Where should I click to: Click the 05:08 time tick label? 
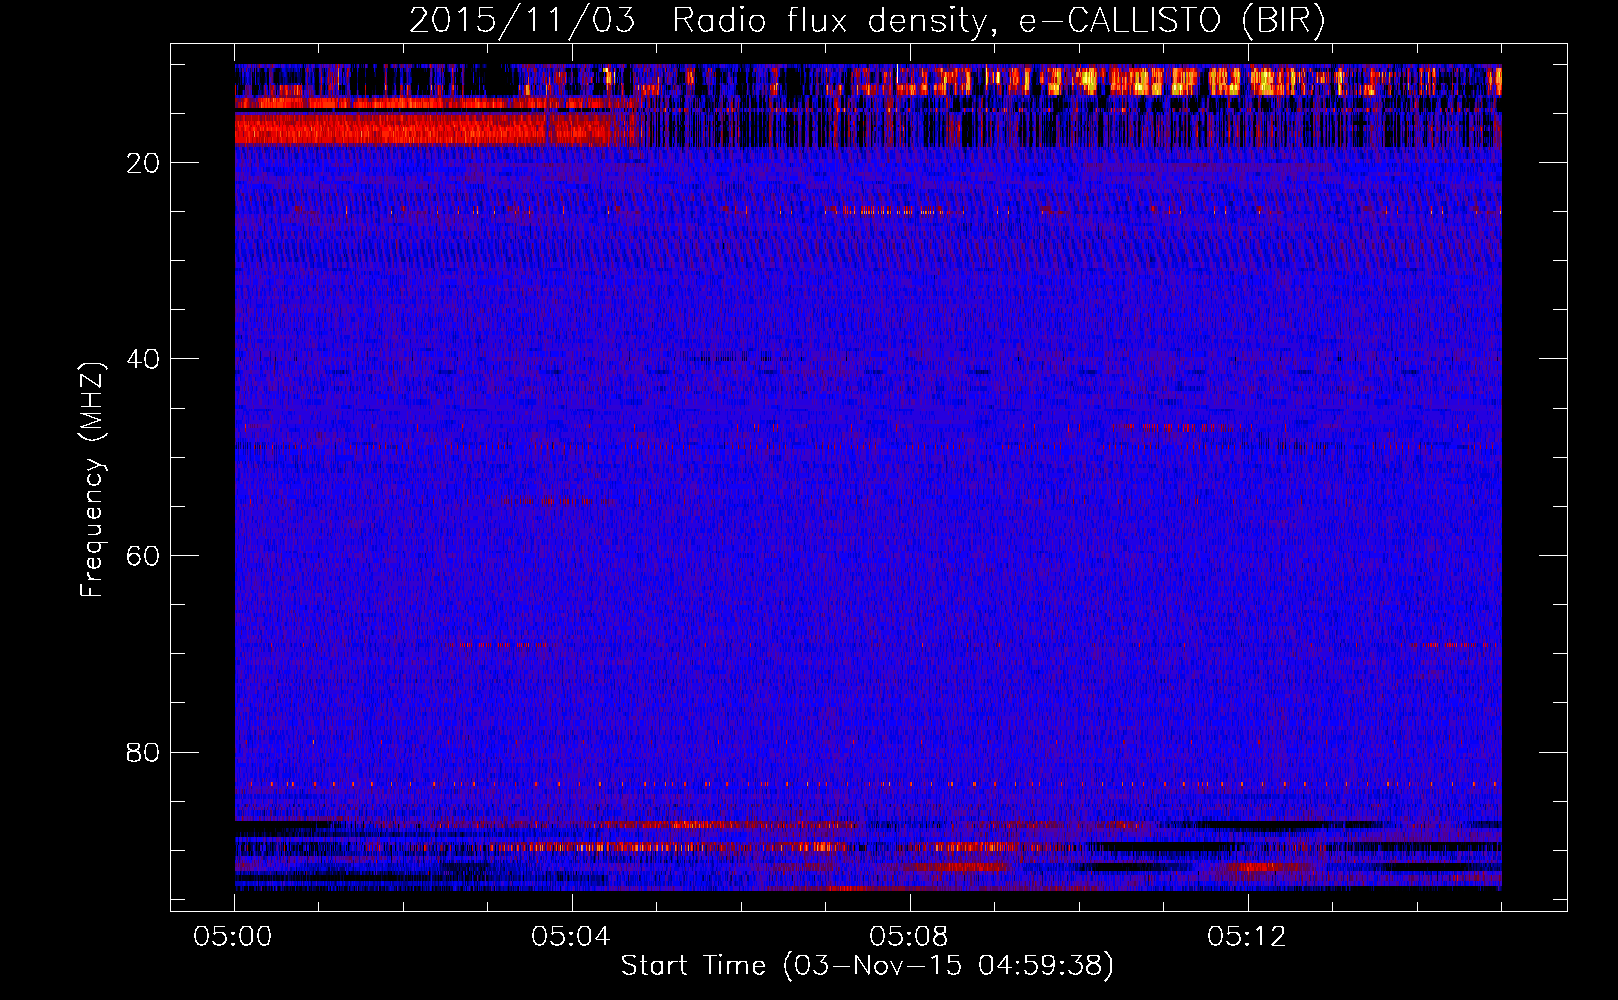pyautogui.click(x=909, y=937)
